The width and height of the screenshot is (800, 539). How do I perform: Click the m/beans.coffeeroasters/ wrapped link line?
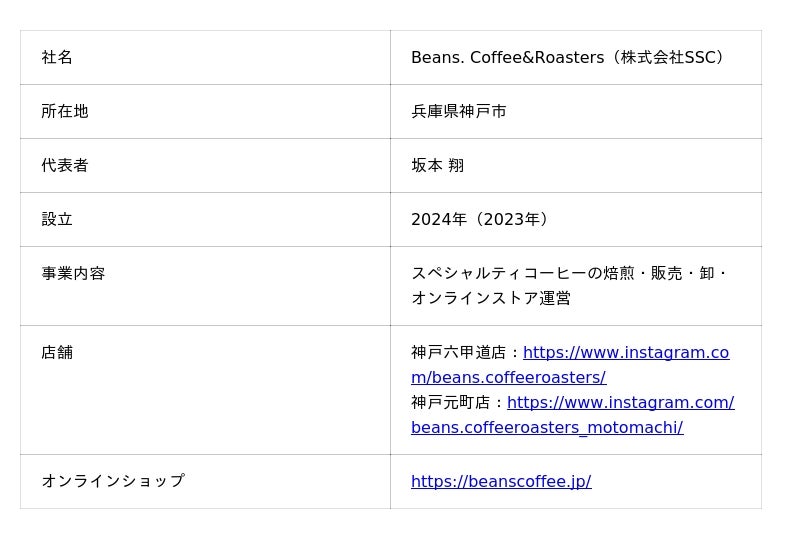tap(509, 378)
